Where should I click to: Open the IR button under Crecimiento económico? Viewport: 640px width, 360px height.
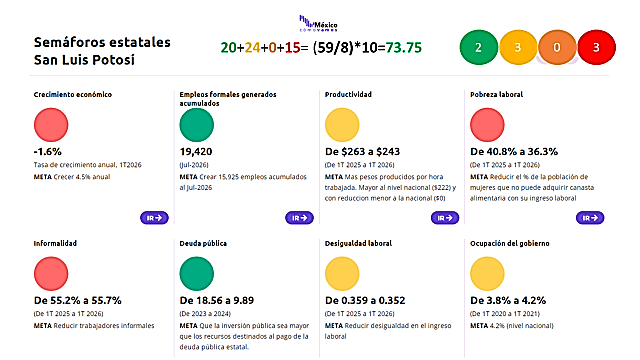(x=154, y=218)
